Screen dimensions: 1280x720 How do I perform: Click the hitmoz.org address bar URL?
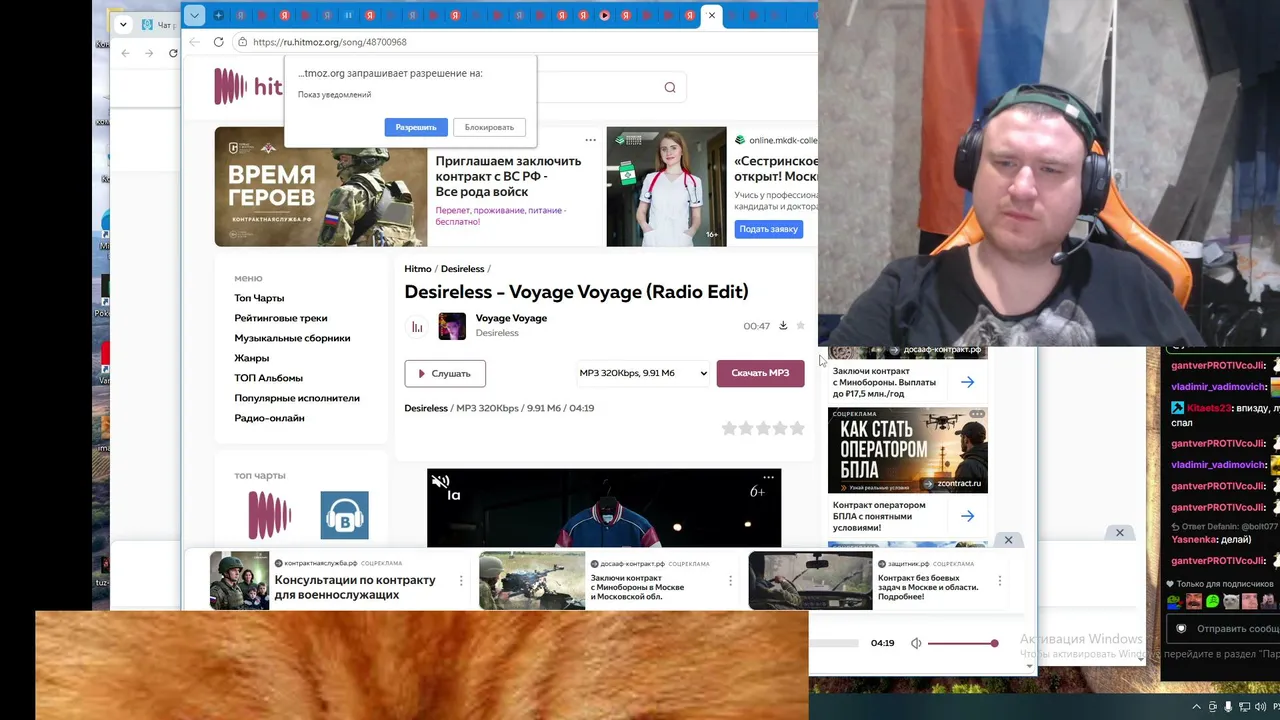330,42
